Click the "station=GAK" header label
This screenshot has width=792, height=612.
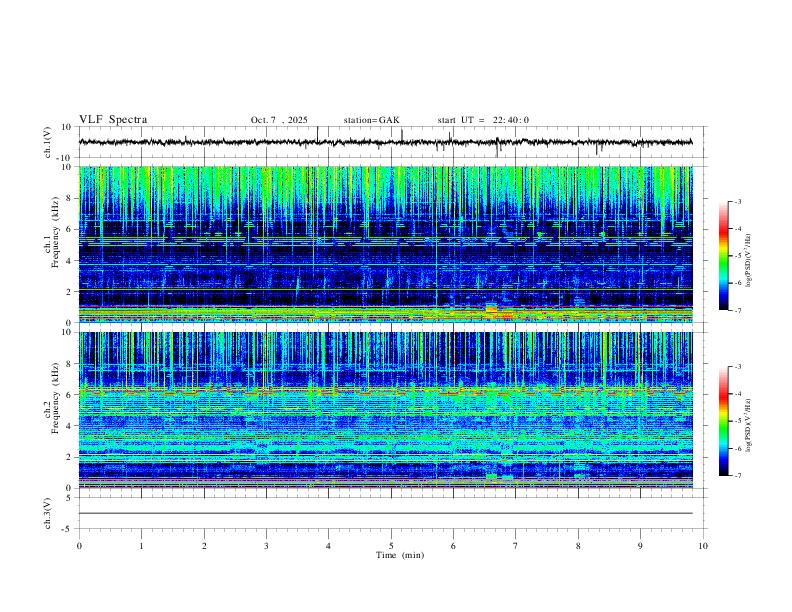coord(371,120)
